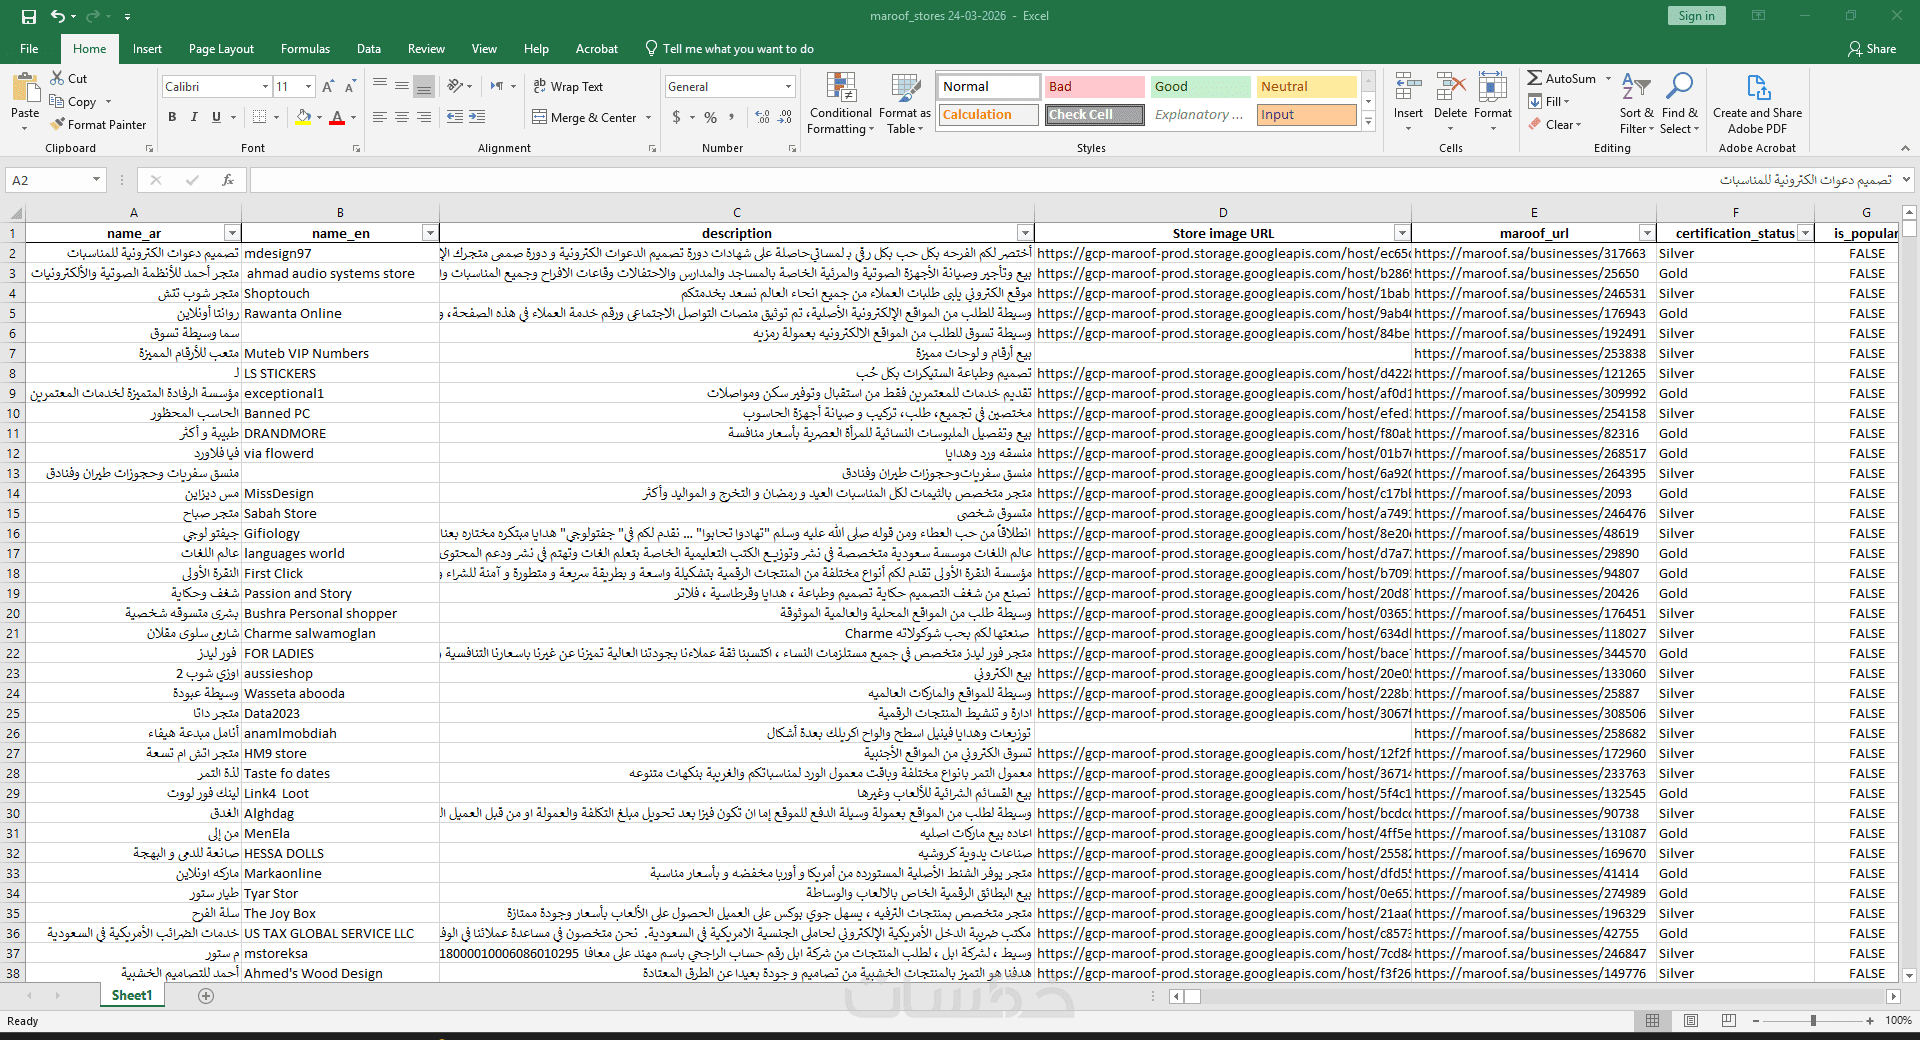Apply the Neutral cell style
Image resolution: width=1920 pixels, height=1040 pixels.
1306,87
